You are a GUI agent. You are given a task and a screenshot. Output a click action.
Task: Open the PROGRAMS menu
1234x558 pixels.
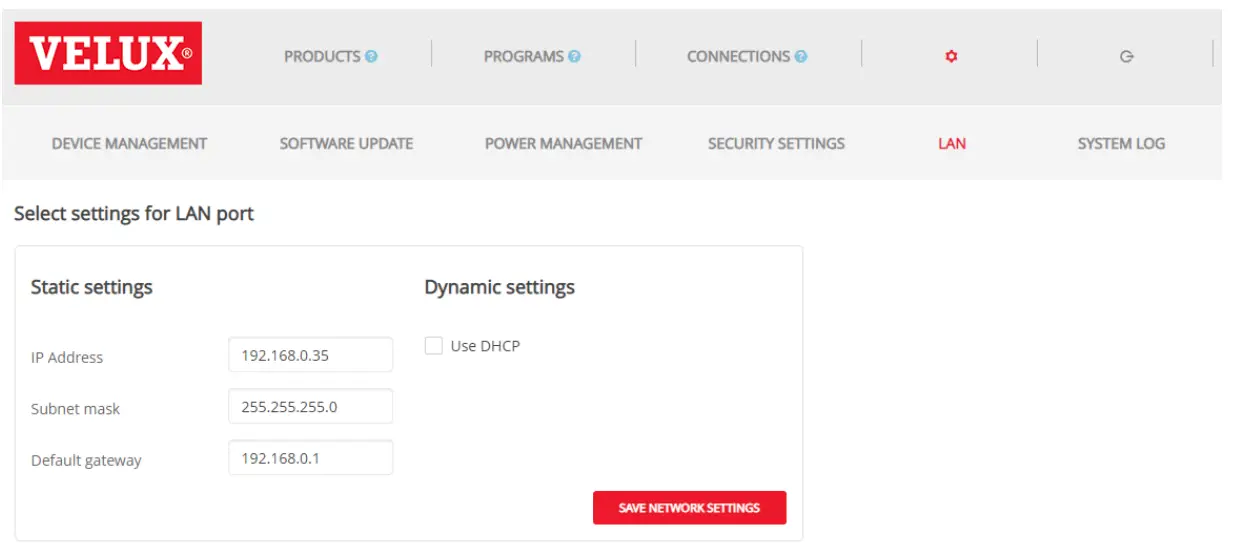coord(524,57)
